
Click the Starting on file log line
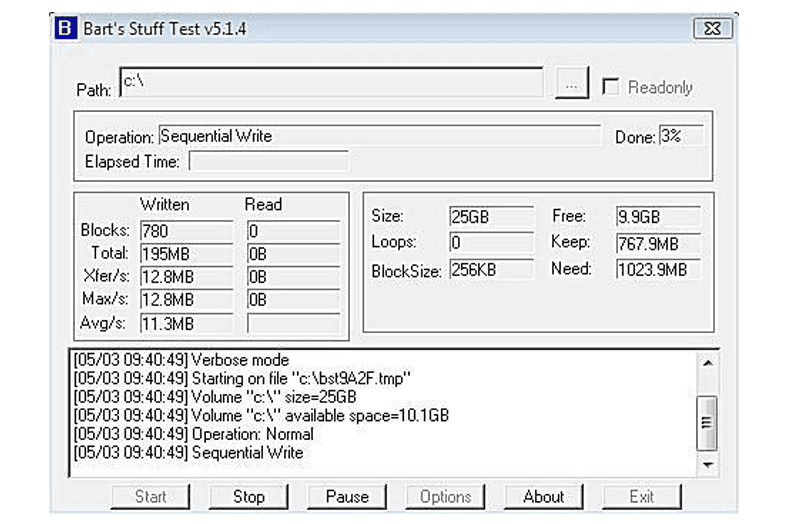click(x=242, y=378)
